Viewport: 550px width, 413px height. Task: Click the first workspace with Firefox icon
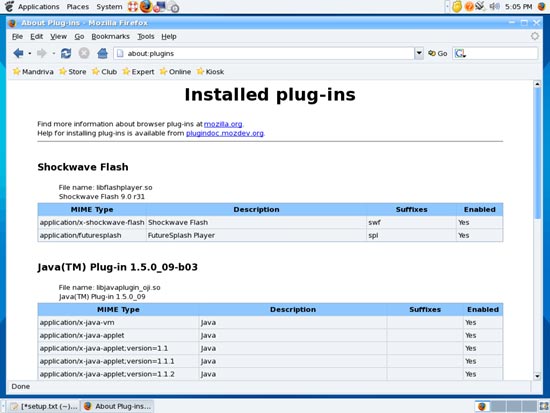(x=482, y=406)
